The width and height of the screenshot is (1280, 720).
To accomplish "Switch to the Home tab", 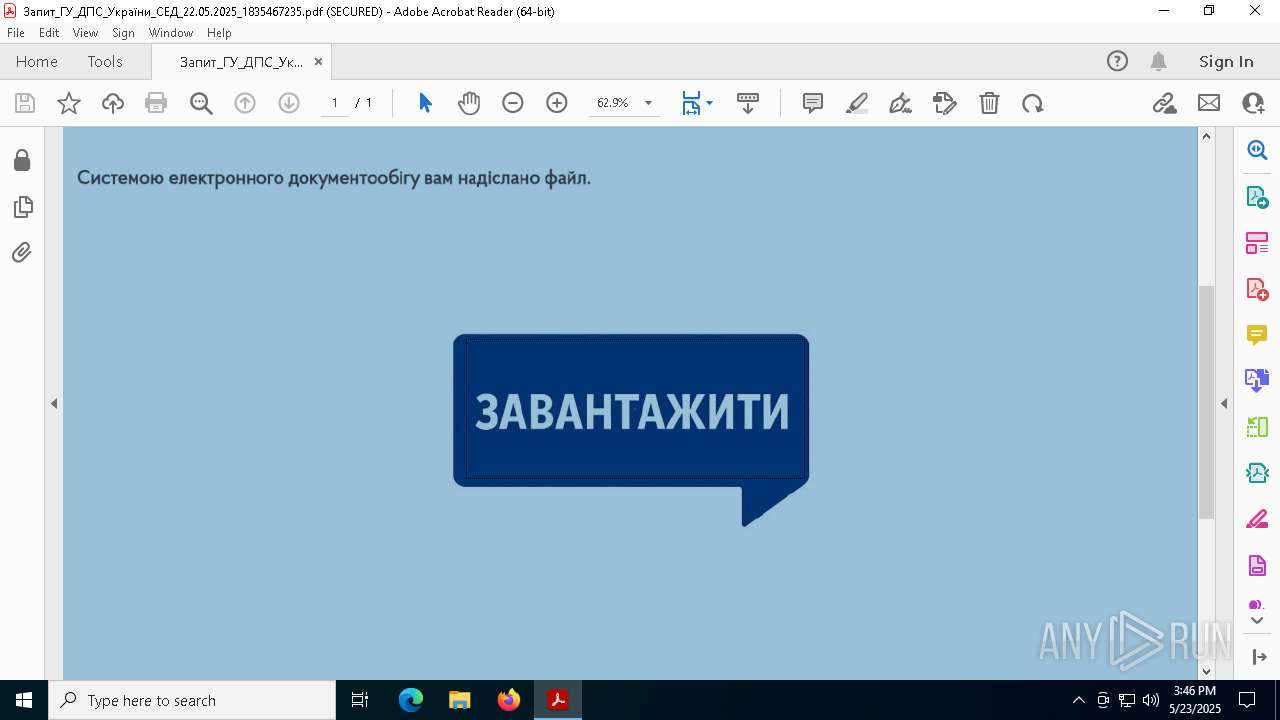I will tap(37, 61).
